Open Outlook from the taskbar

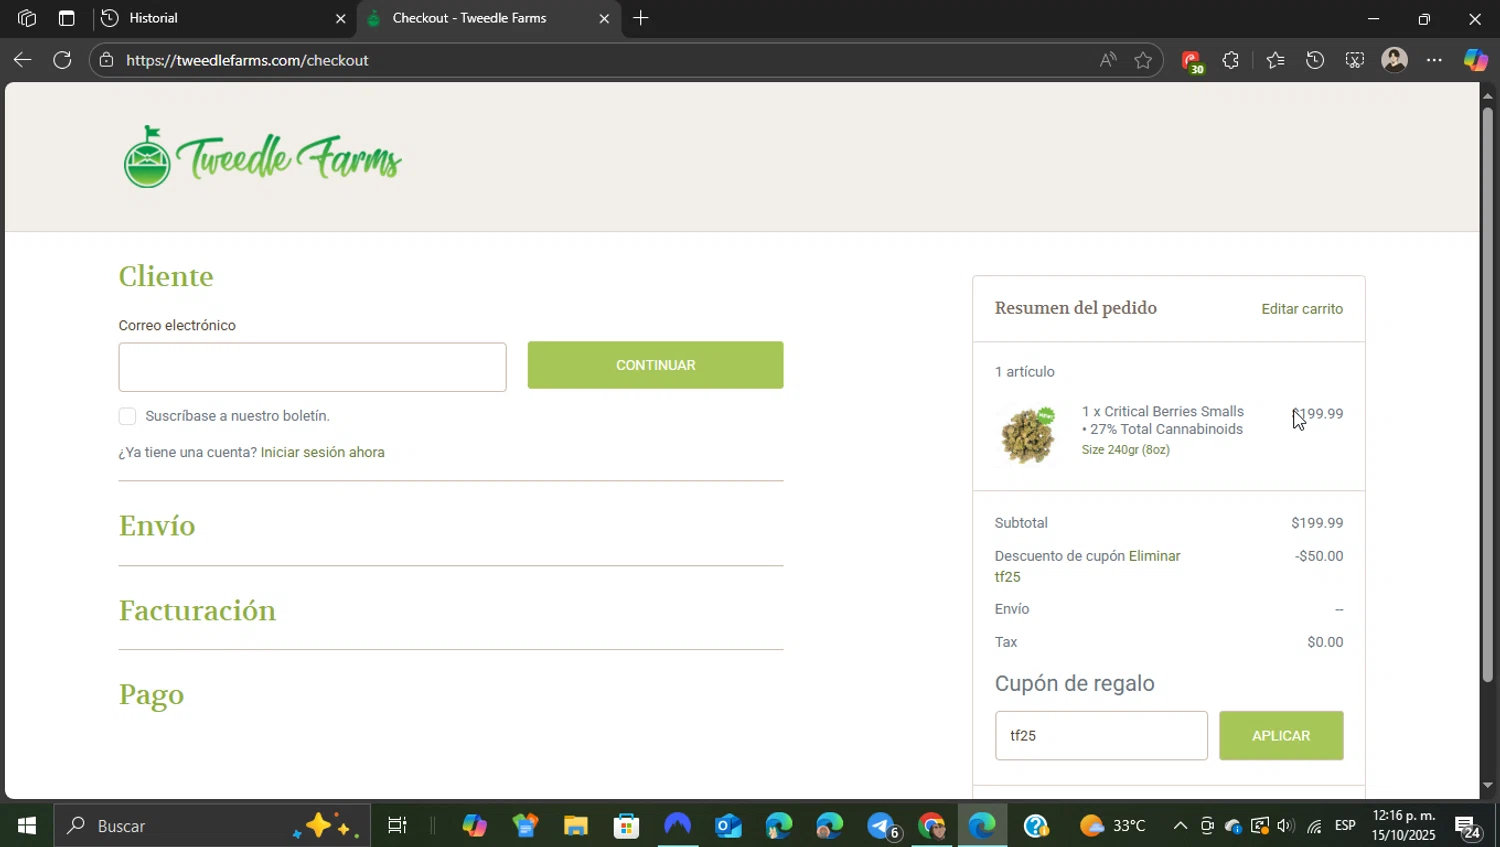coord(729,826)
